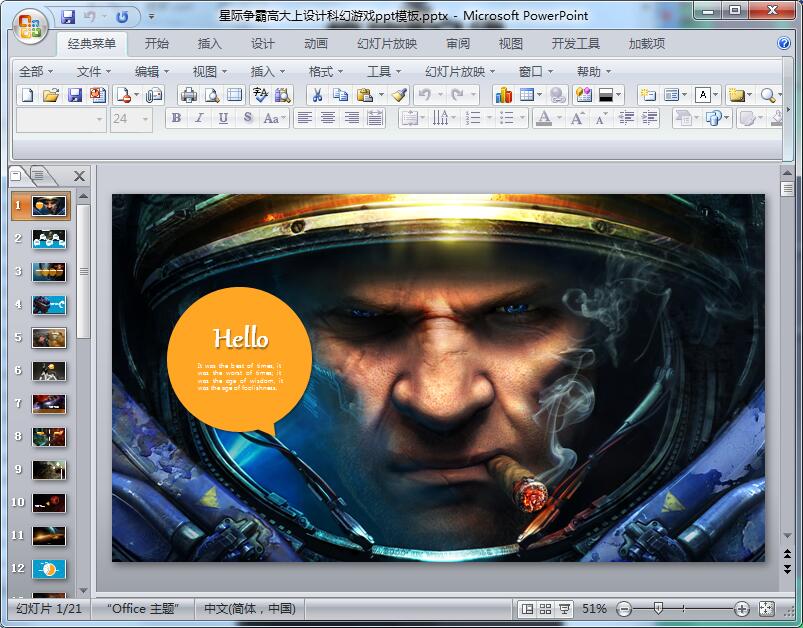Click the 中文(简体，中国) language button
Screen dimensions: 803x628
(250, 609)
